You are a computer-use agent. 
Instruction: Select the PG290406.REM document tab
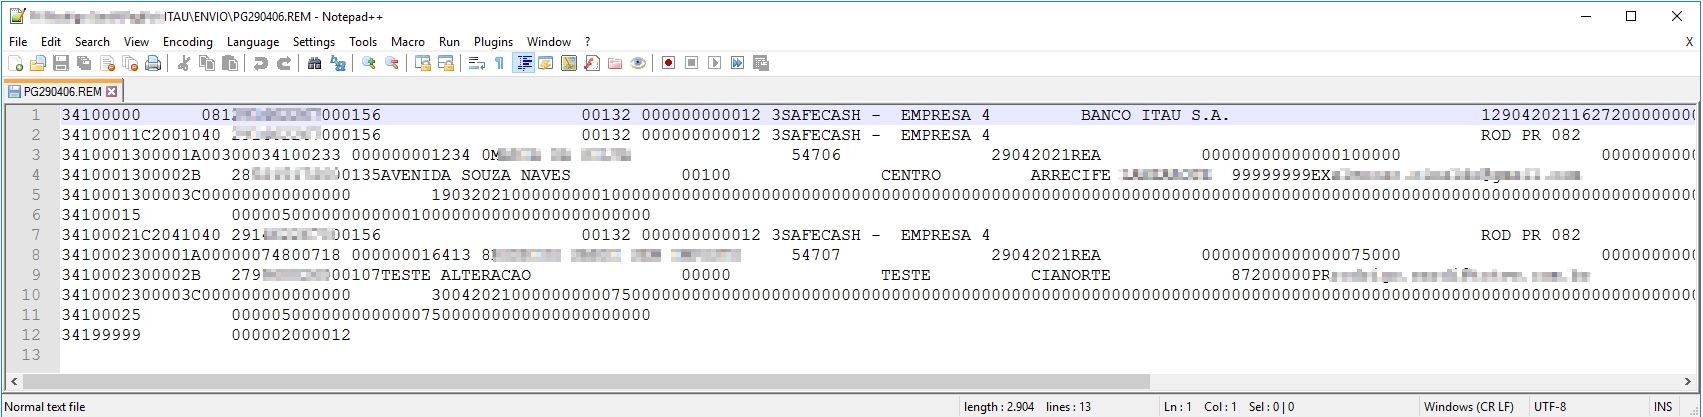(x=62, y=91)
